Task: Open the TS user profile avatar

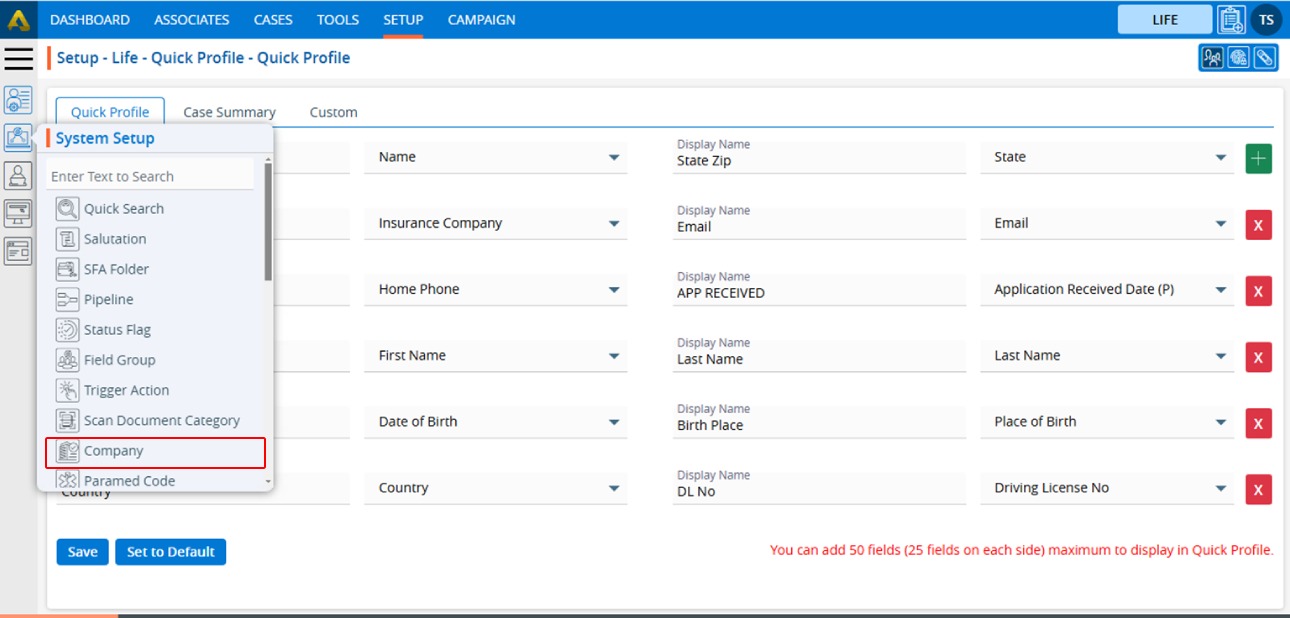Action: pyautogui.click(x=1266, y=19)
